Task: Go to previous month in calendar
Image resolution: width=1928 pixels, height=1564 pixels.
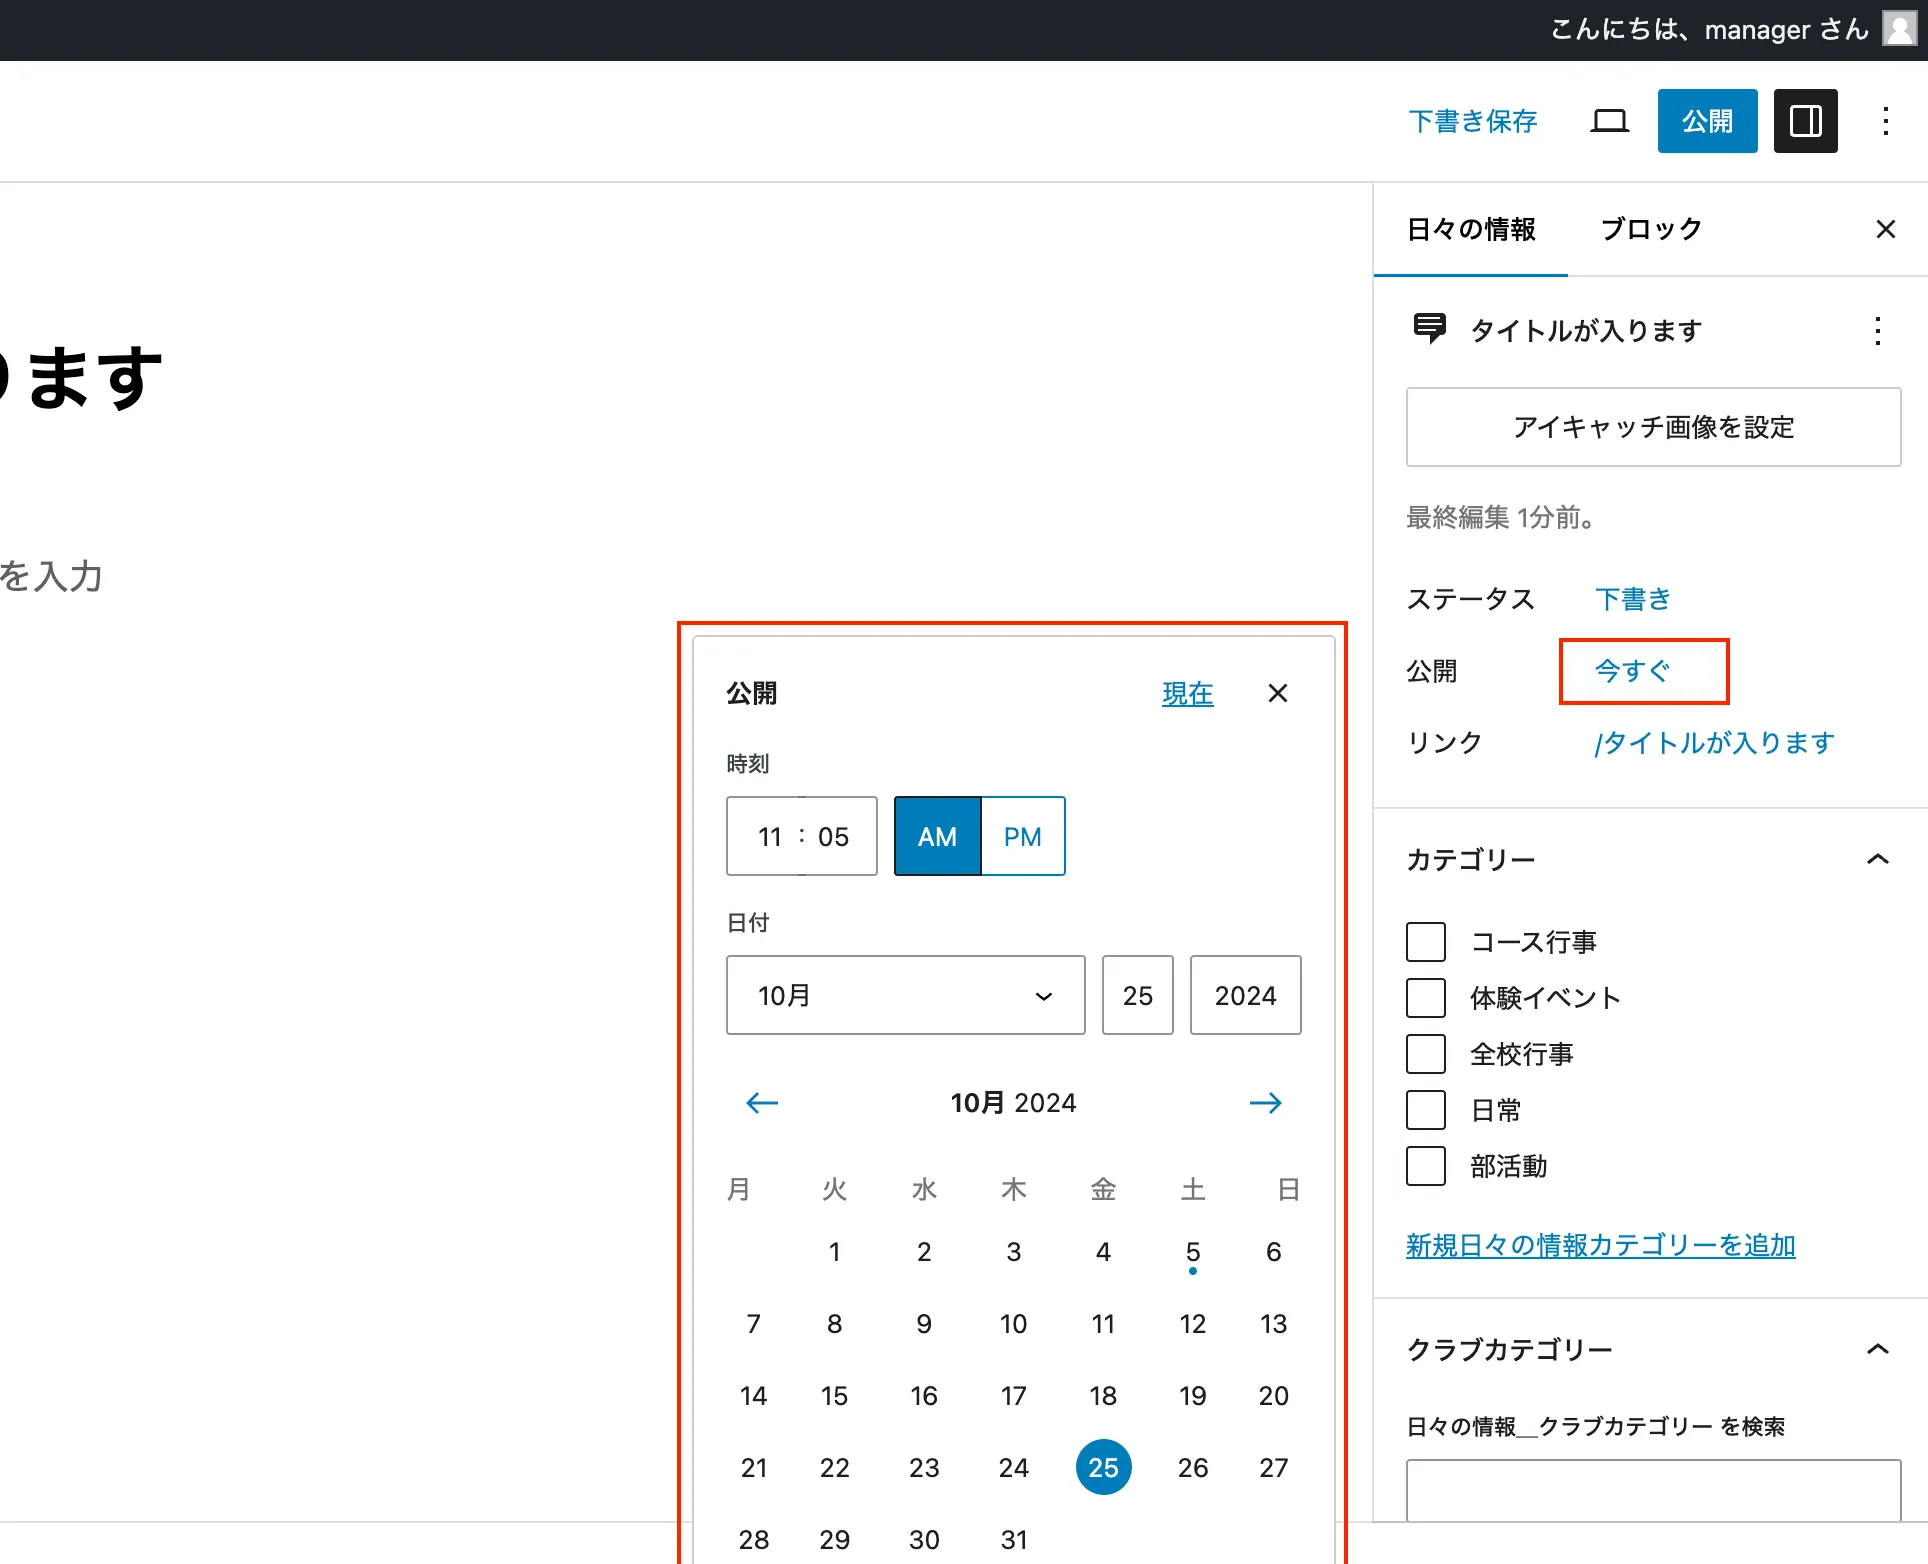Action: 762,1103
